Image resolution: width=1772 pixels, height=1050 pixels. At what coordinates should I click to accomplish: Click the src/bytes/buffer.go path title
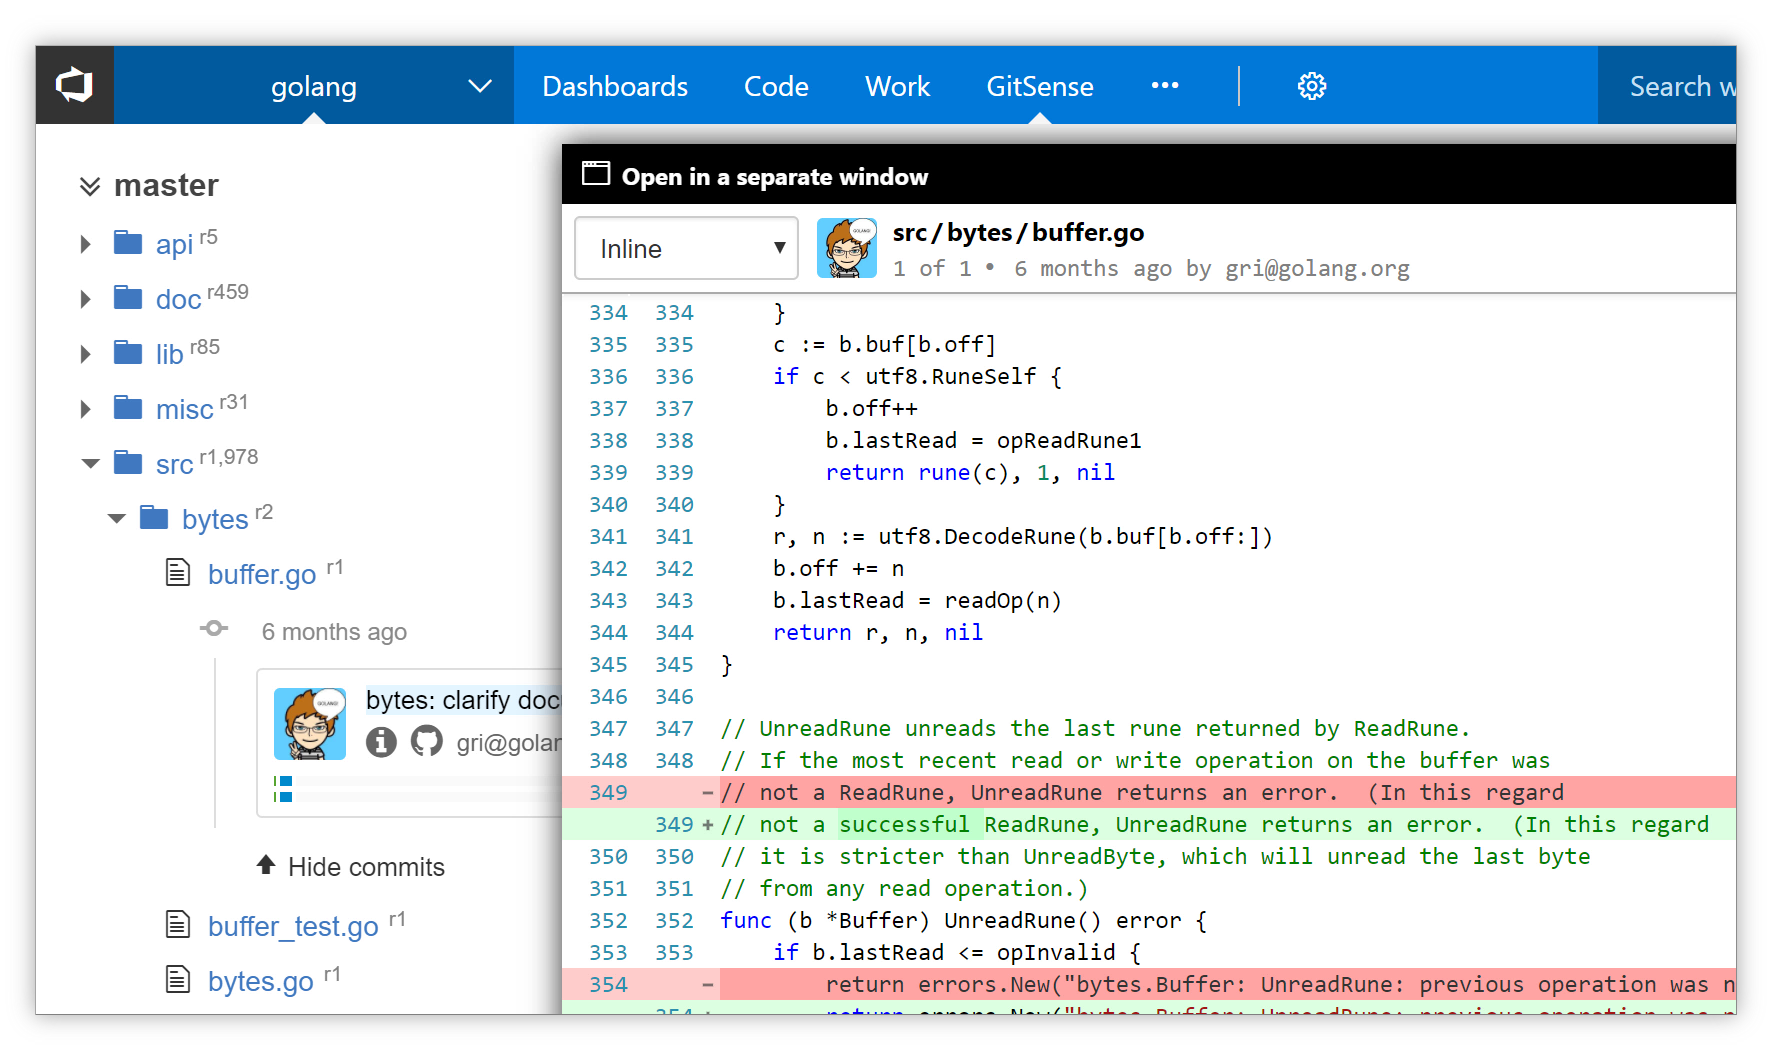tap(1018, 233)
